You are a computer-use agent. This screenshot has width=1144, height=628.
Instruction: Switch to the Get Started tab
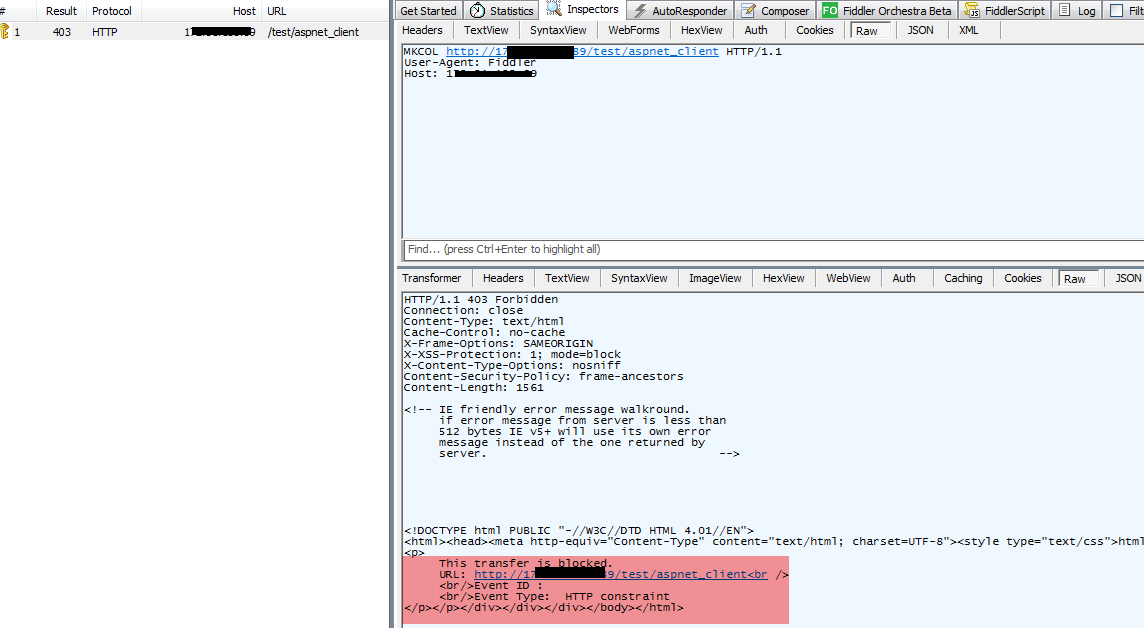(x=428, y=11)
